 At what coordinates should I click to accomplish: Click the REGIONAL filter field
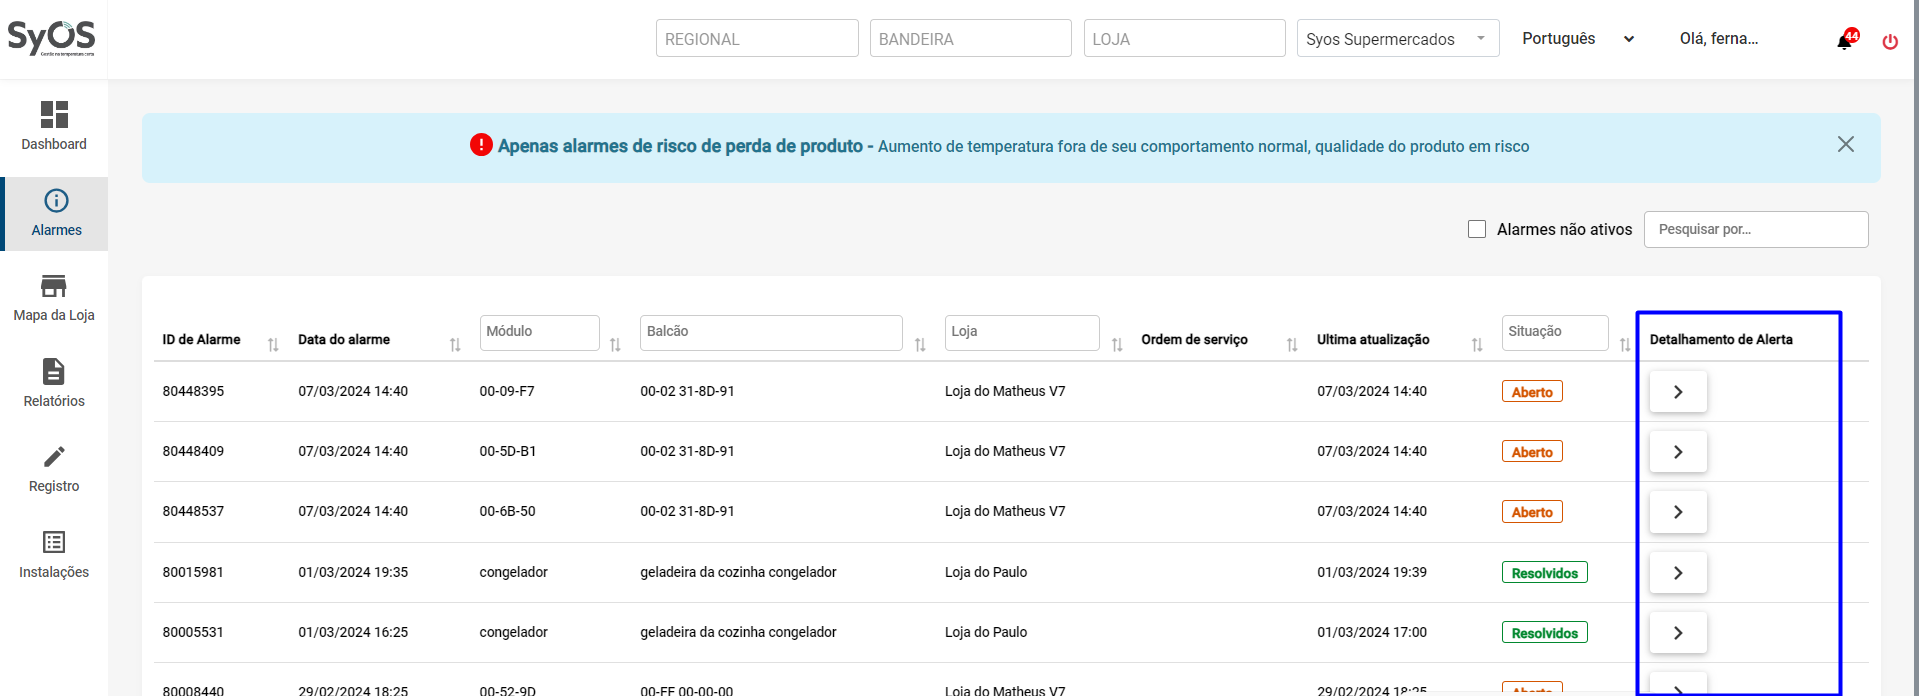pyautogui.click(x=757, y=39)
